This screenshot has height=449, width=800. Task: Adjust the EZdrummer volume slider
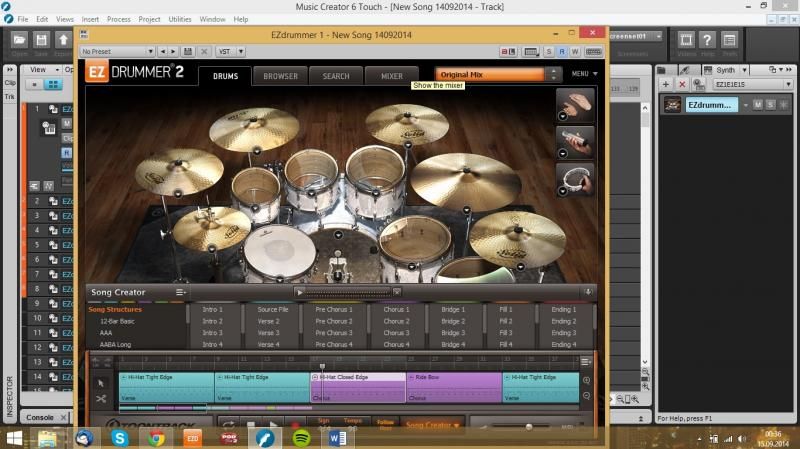tap(529, 426)
